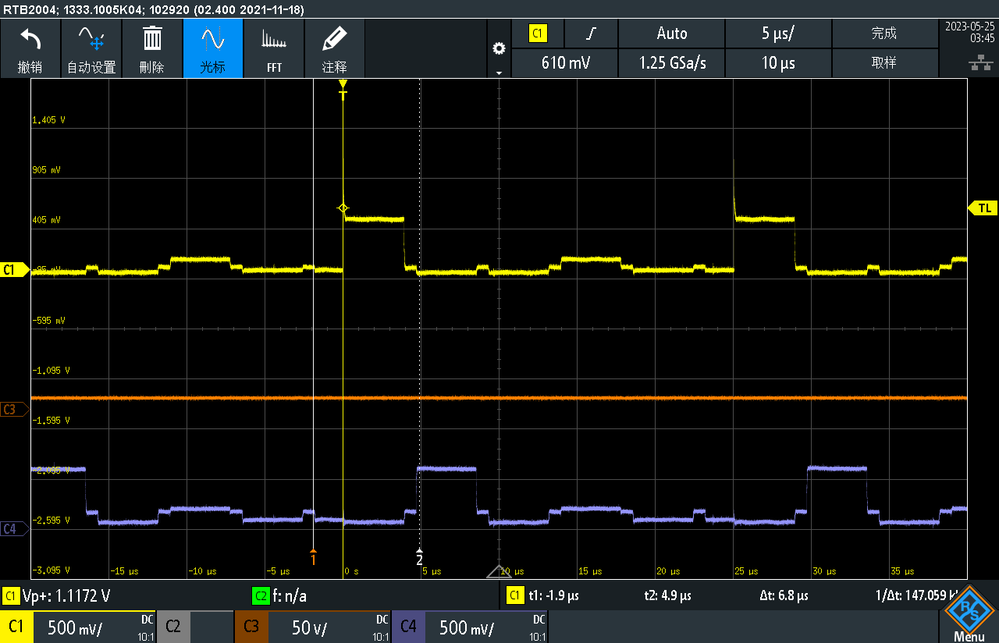
Task: Click the network status icon
Action: [981, 62]
